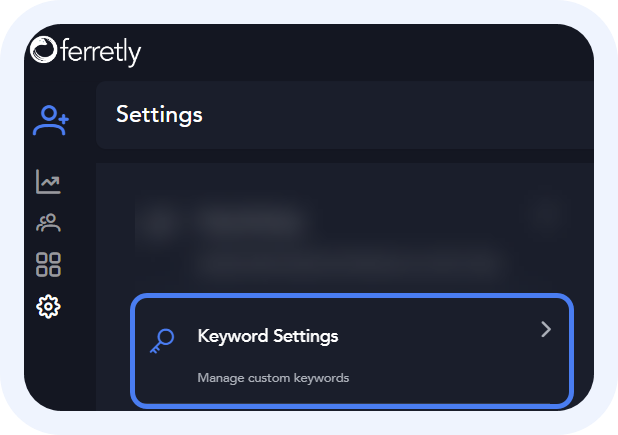Expand Keyword Settings using the right chevron
Image resolution: width=618 pixels, height=435 pixels.
tap(545, 330)
